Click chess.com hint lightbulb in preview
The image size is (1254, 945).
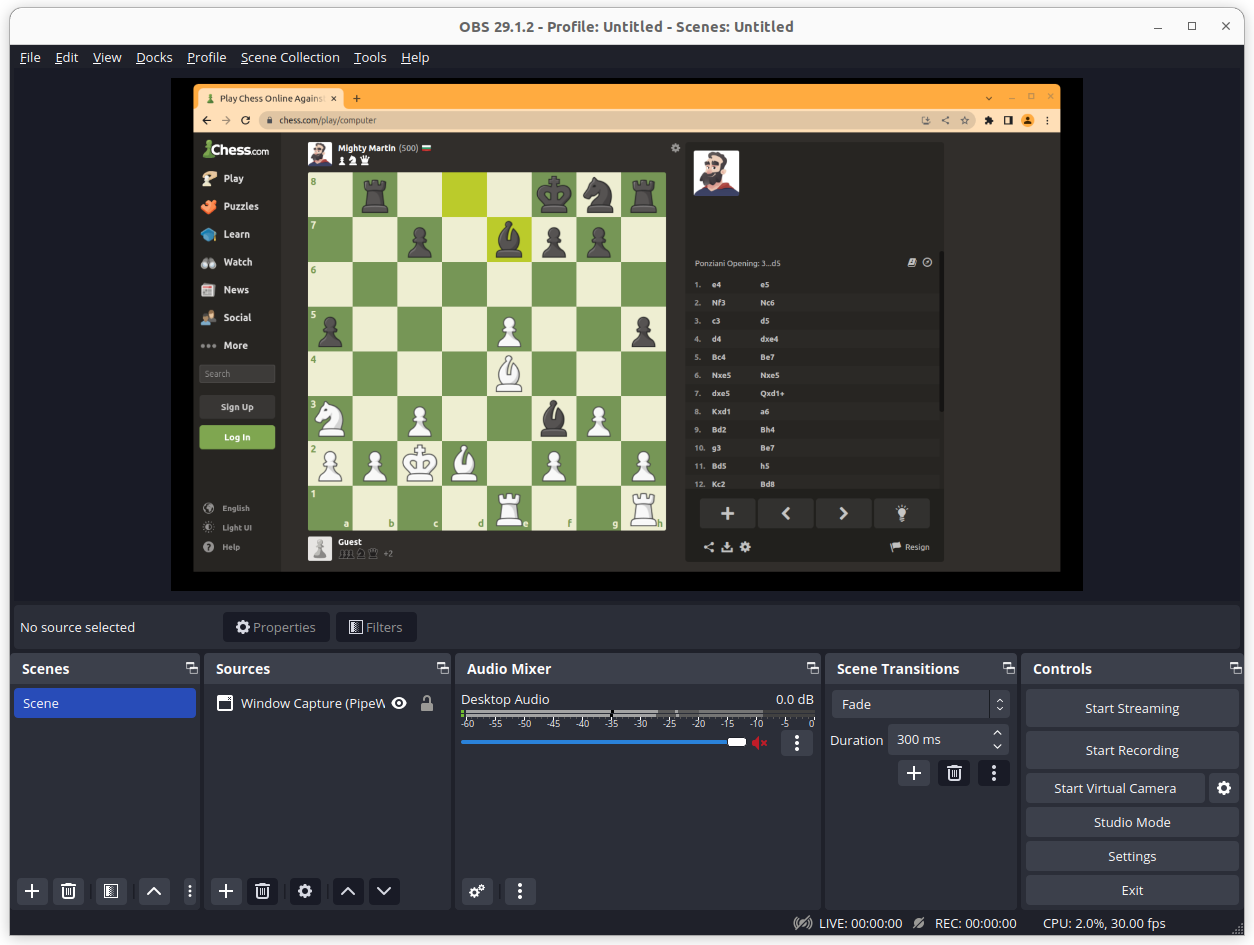pyautogui.click(x=901, y=513)
